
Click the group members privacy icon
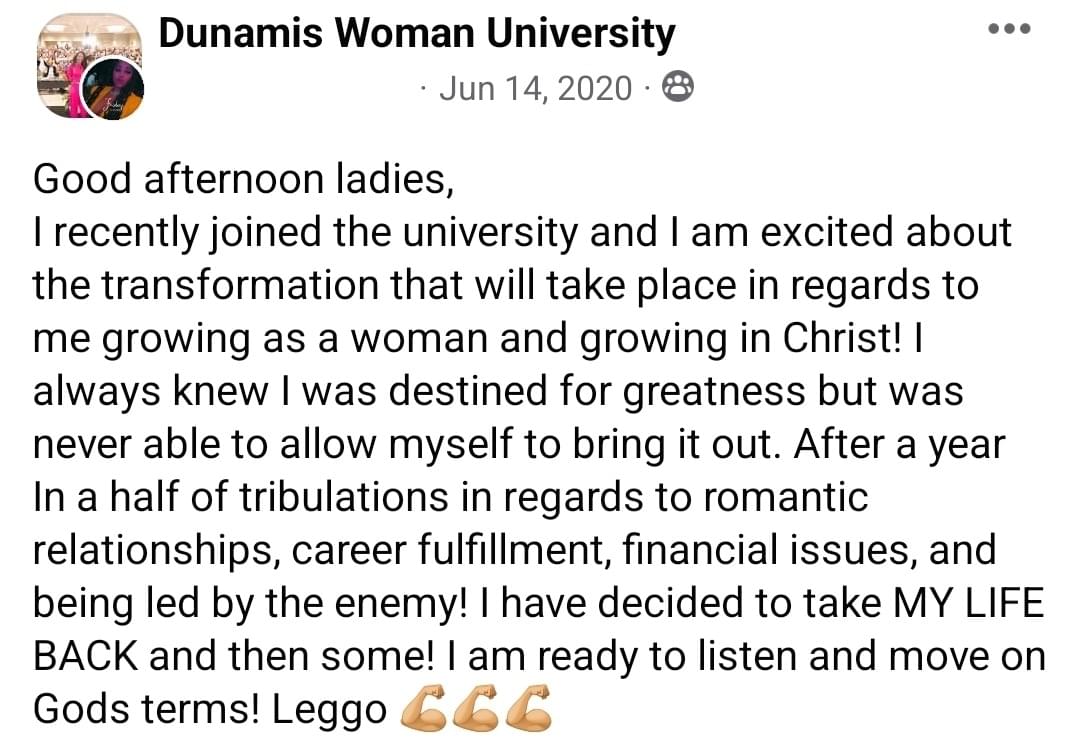[x=678, y=87]
